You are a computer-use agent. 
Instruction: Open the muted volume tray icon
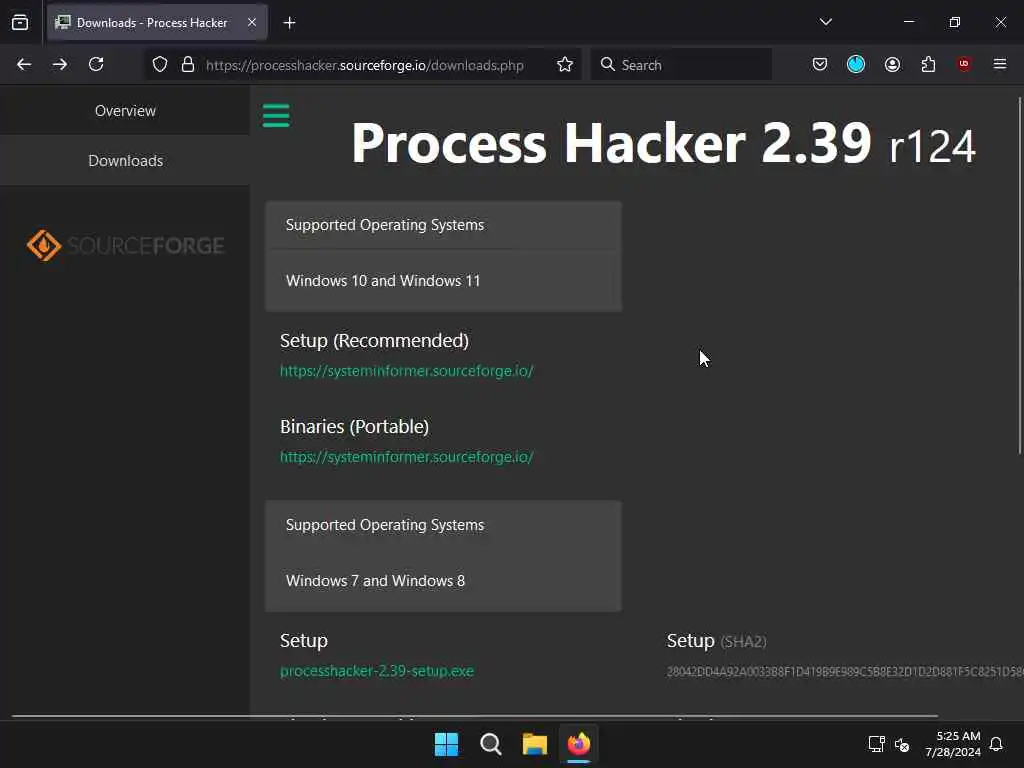click(902, 744)
